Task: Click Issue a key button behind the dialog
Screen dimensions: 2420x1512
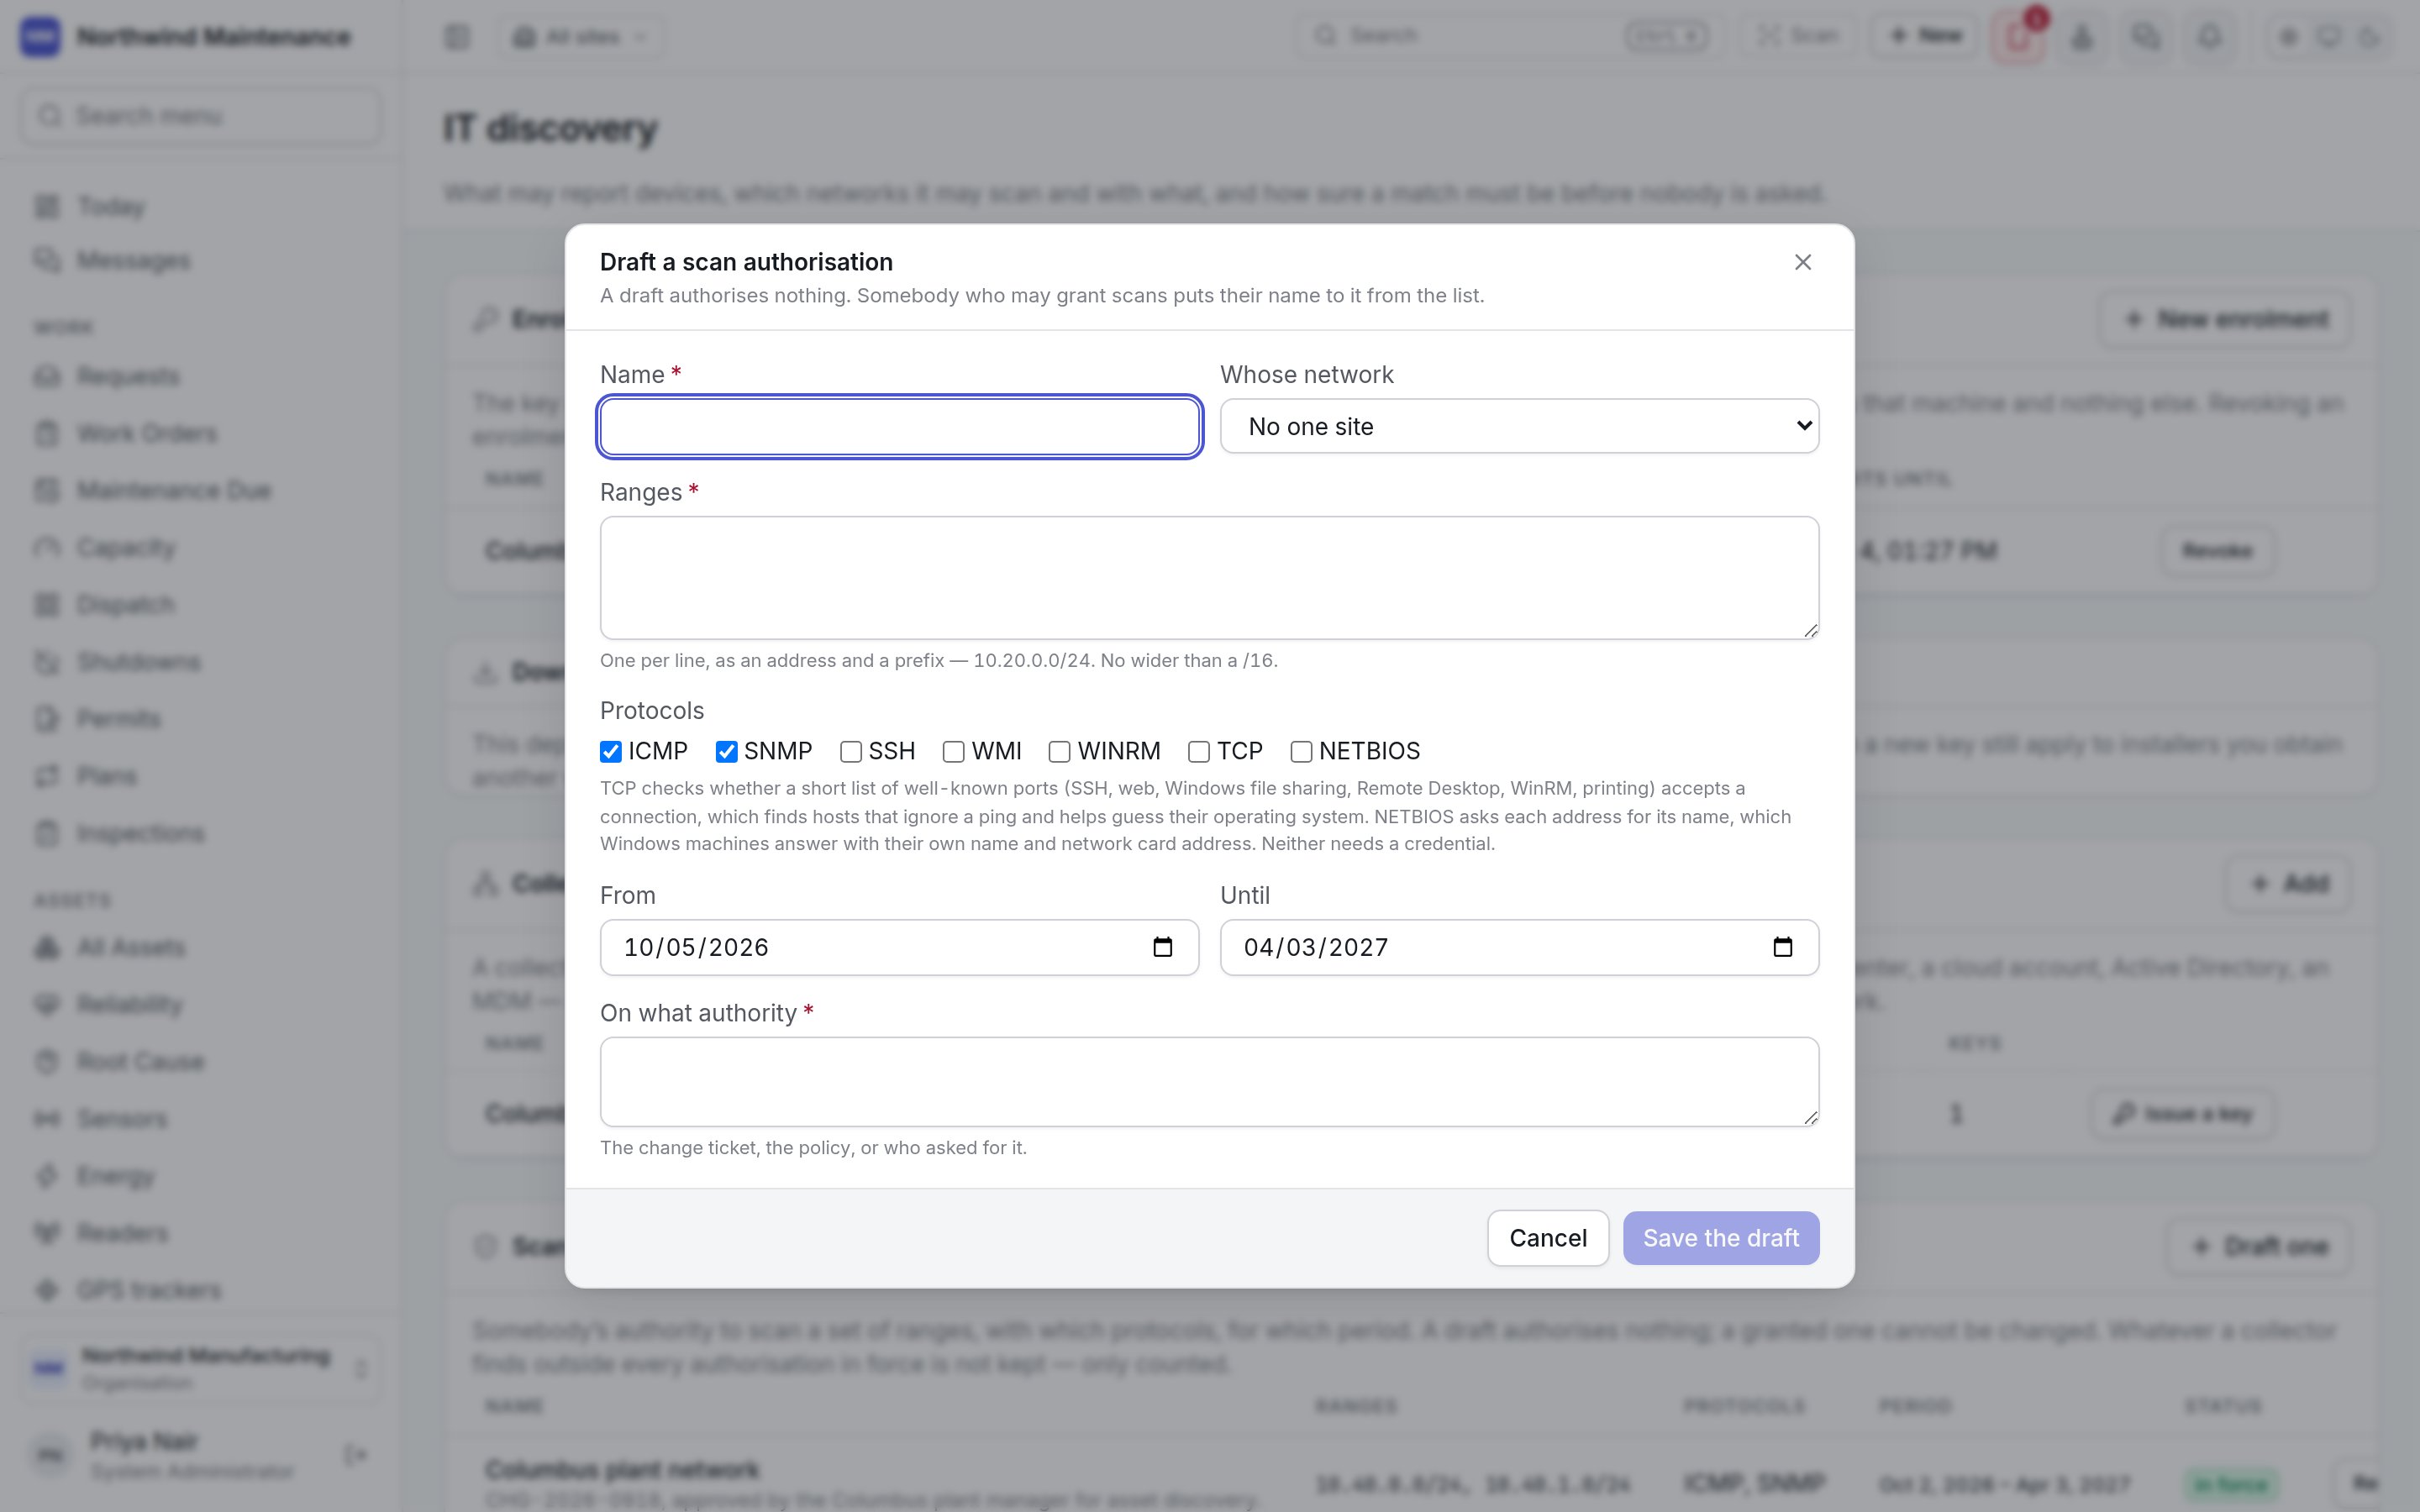Action: pyautogui.click(x=2184, y=1114)
